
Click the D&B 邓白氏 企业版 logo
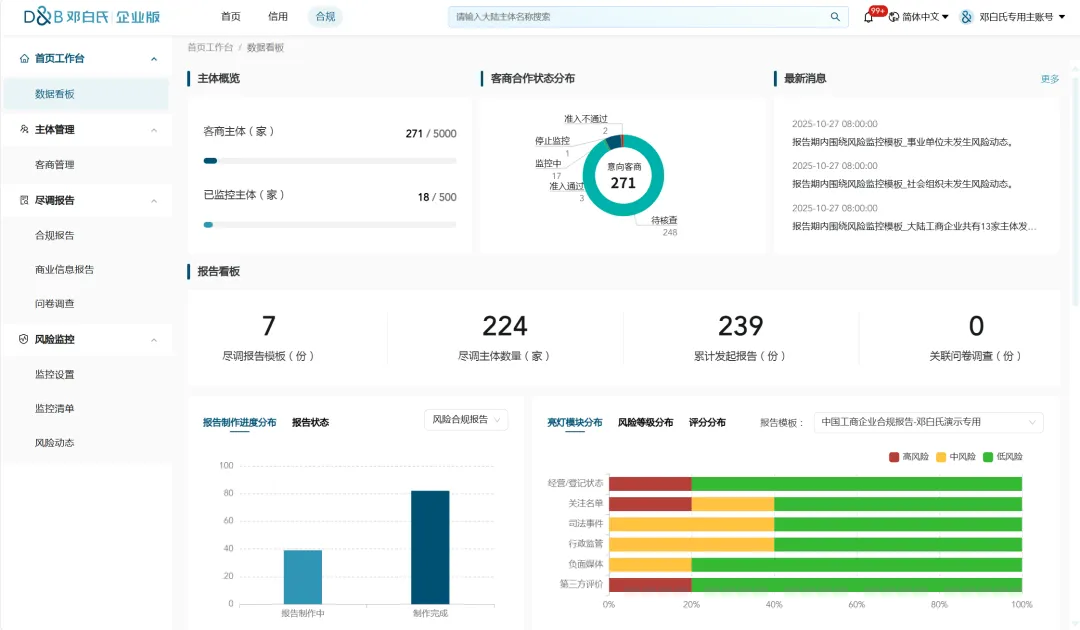pos(92,17)
